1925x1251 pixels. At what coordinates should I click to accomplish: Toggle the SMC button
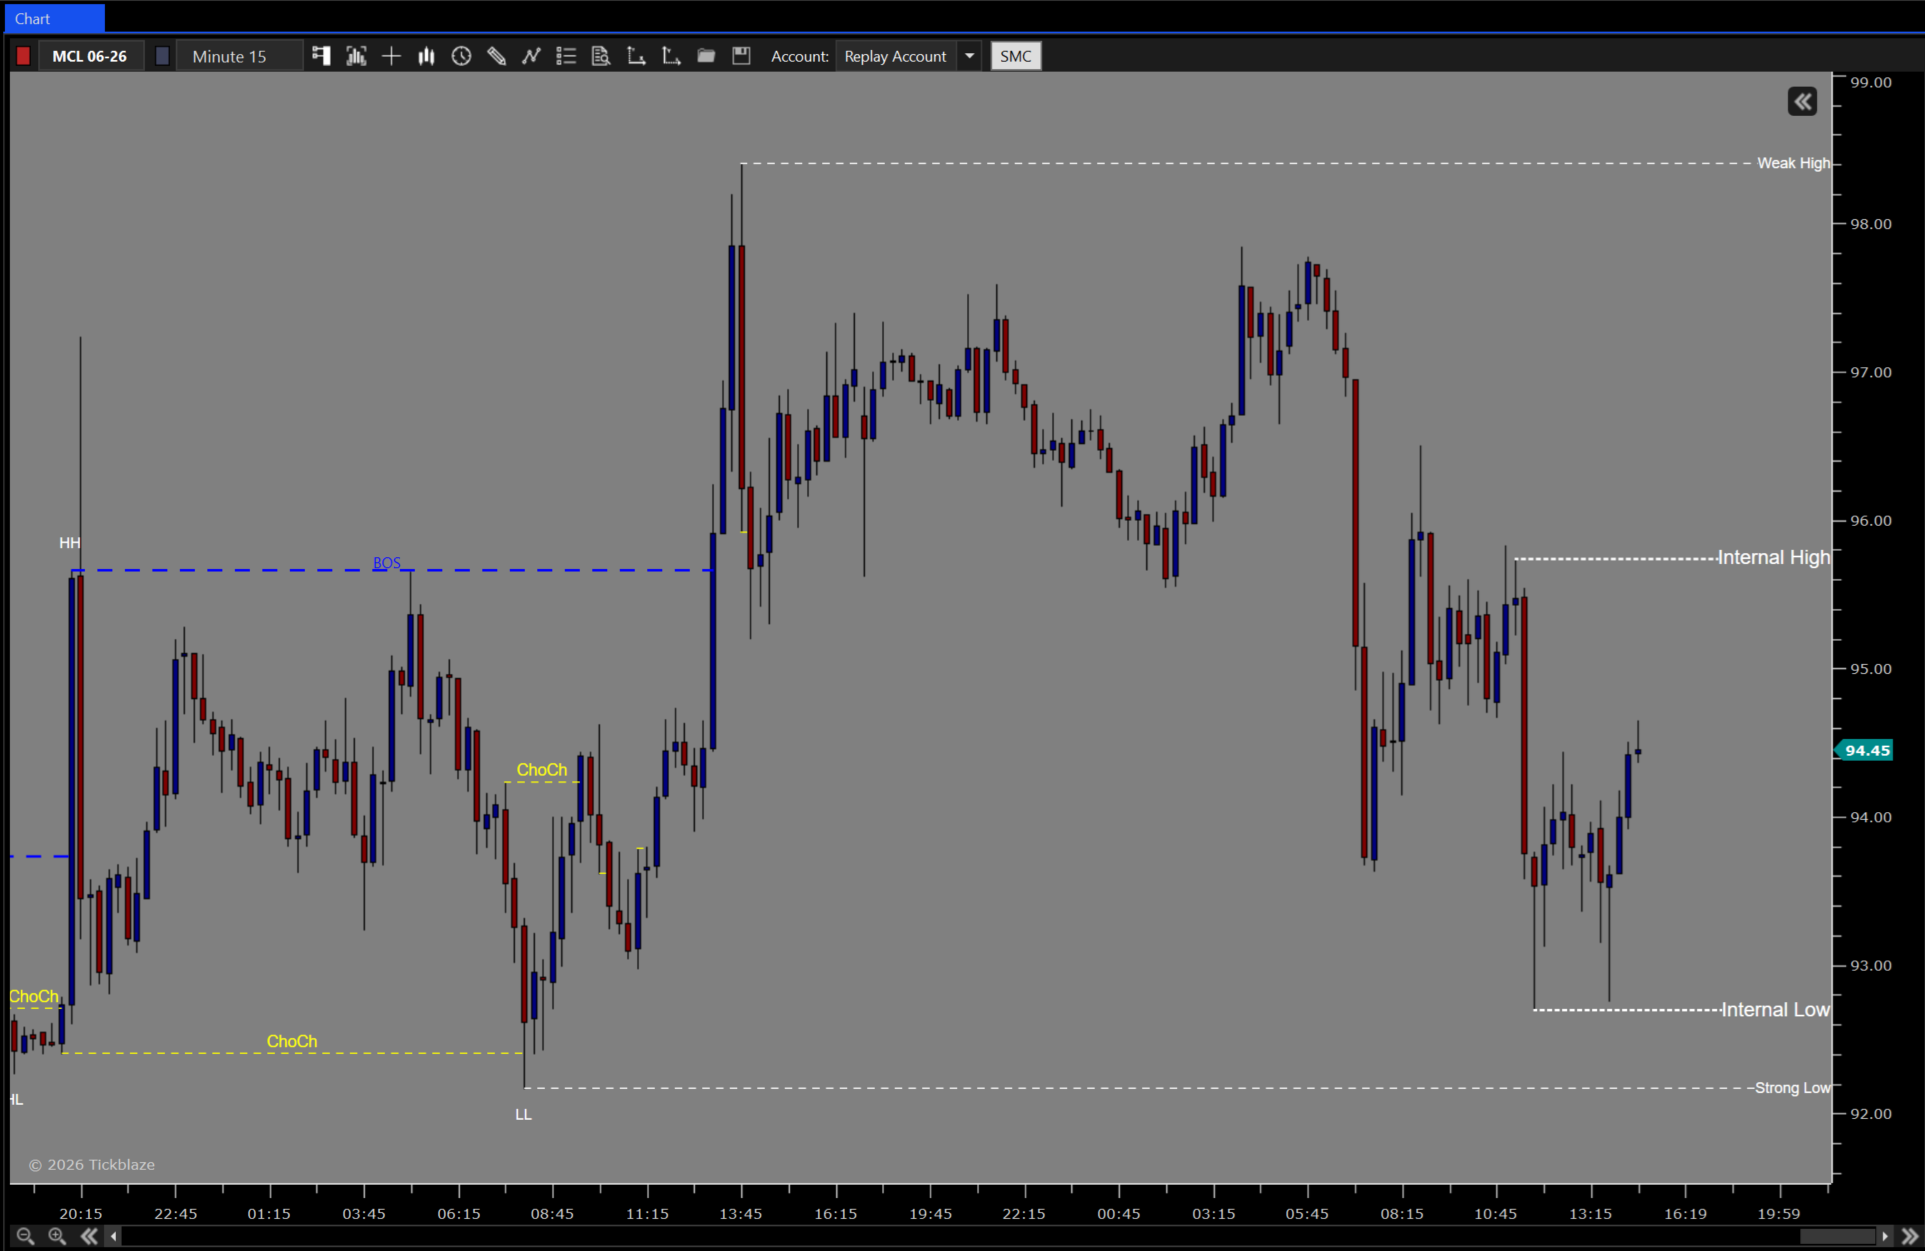(x=1015, y=56)
